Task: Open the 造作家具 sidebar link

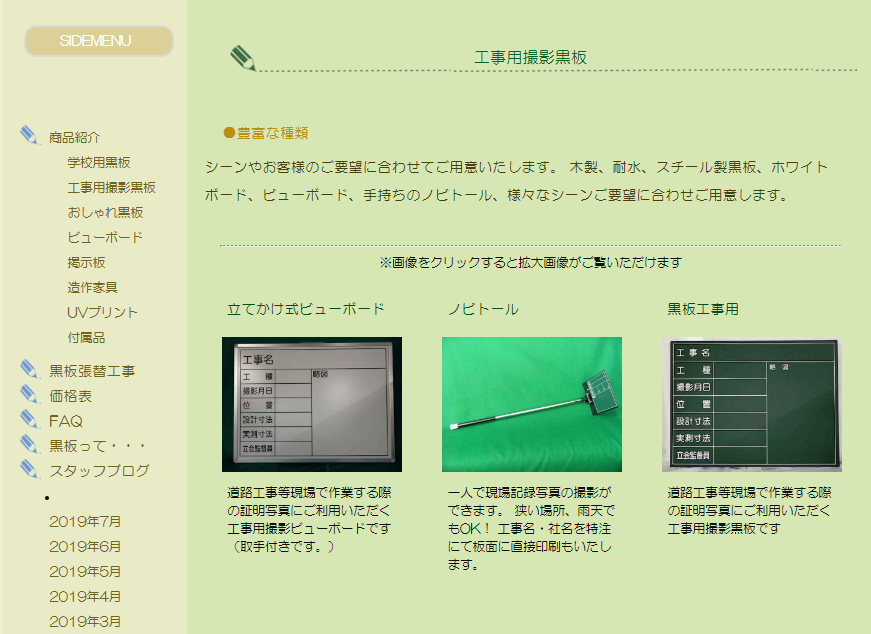Action: coord(92,287)
